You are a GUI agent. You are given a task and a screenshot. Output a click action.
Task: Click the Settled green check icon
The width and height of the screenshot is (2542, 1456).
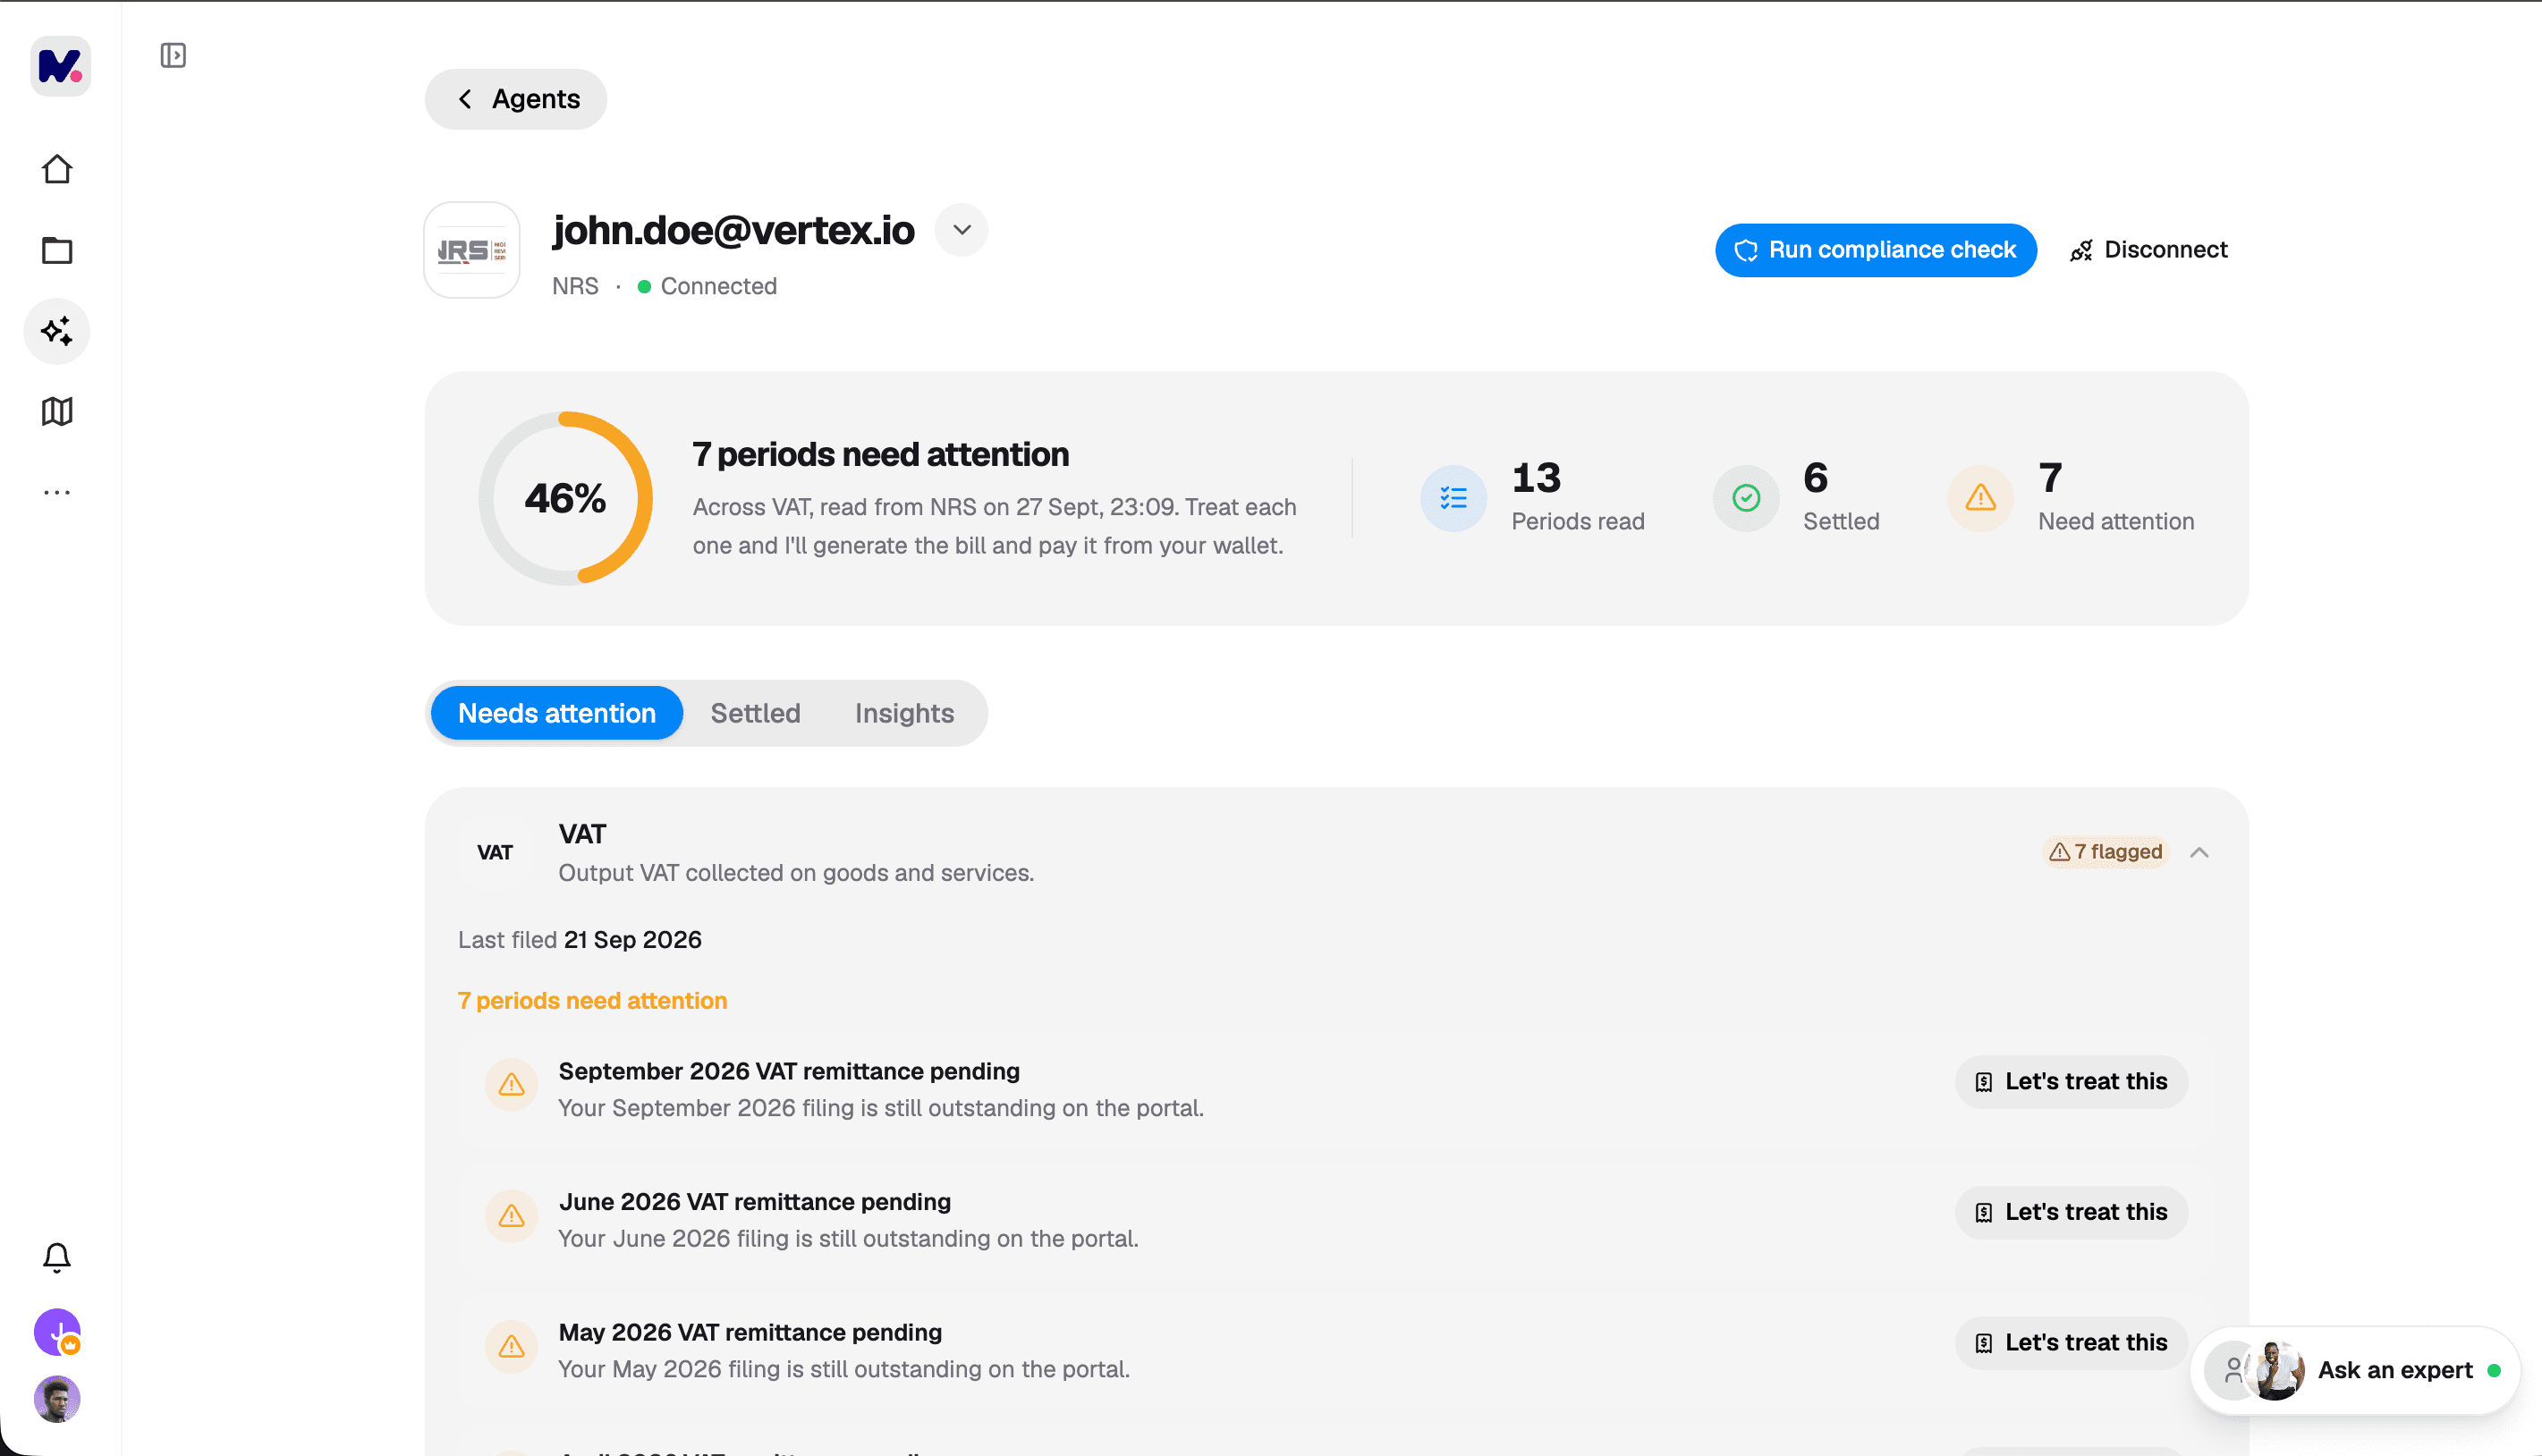pos(1746,498)
